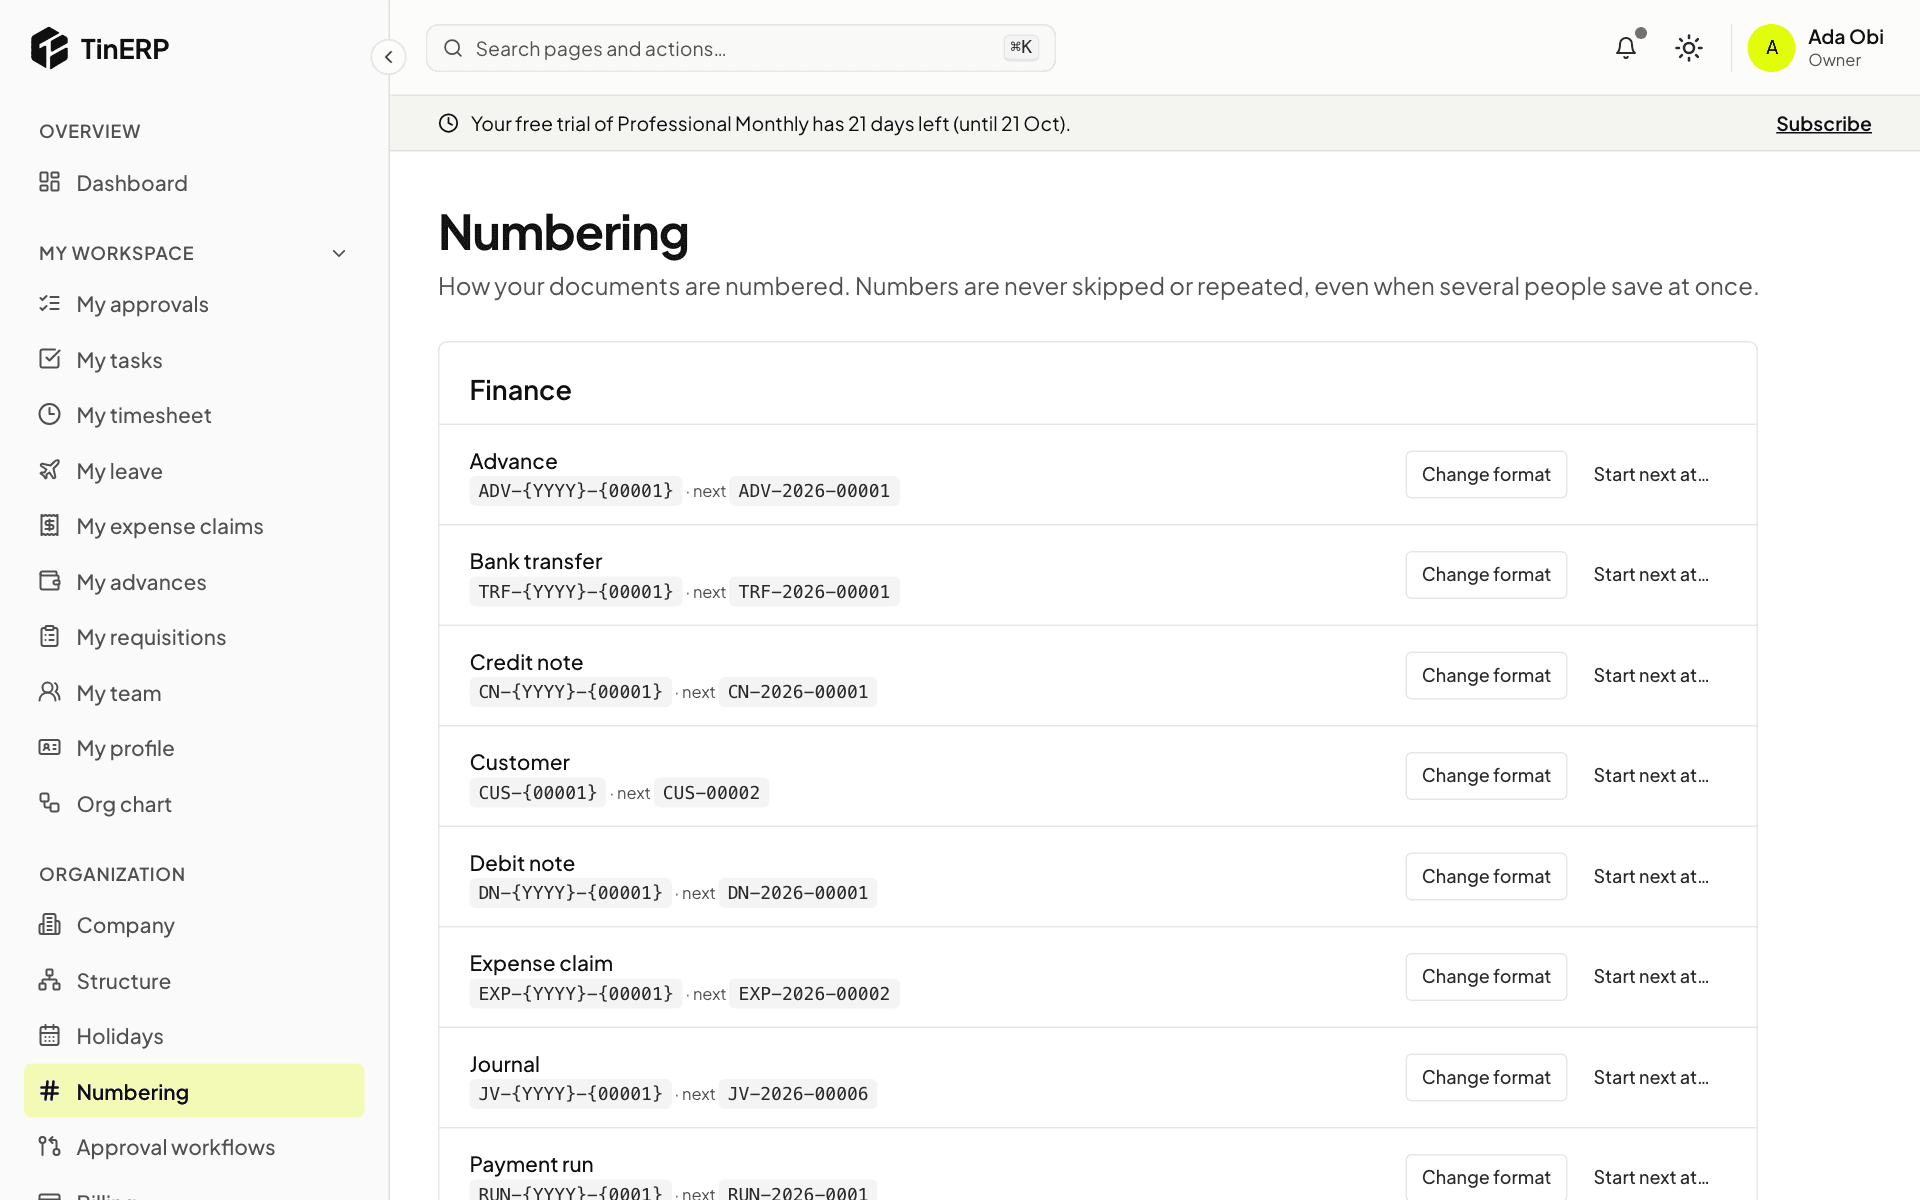Click Start next at for Debit note
The width and height of the screenshot is (1920, 1200).
coord(1651,877)
